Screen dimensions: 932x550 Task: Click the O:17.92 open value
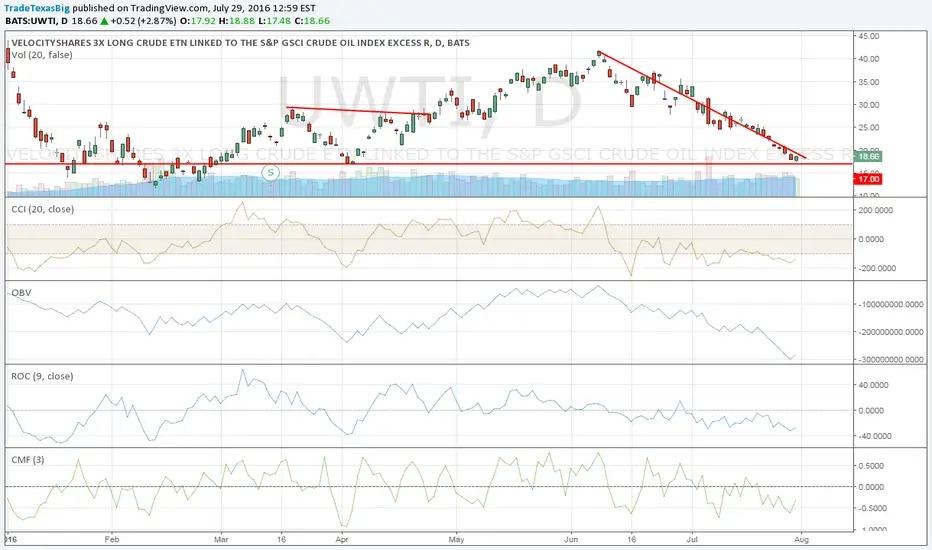click(x=197, y=21)
